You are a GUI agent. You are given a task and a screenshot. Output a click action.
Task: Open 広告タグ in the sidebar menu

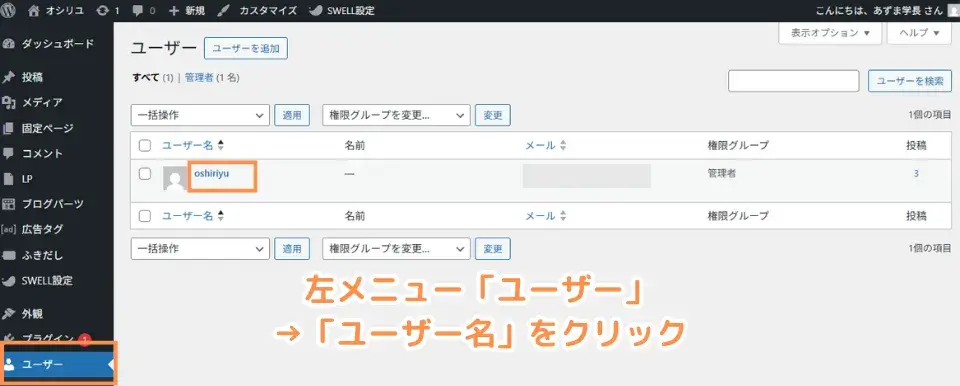pos(42,229)
